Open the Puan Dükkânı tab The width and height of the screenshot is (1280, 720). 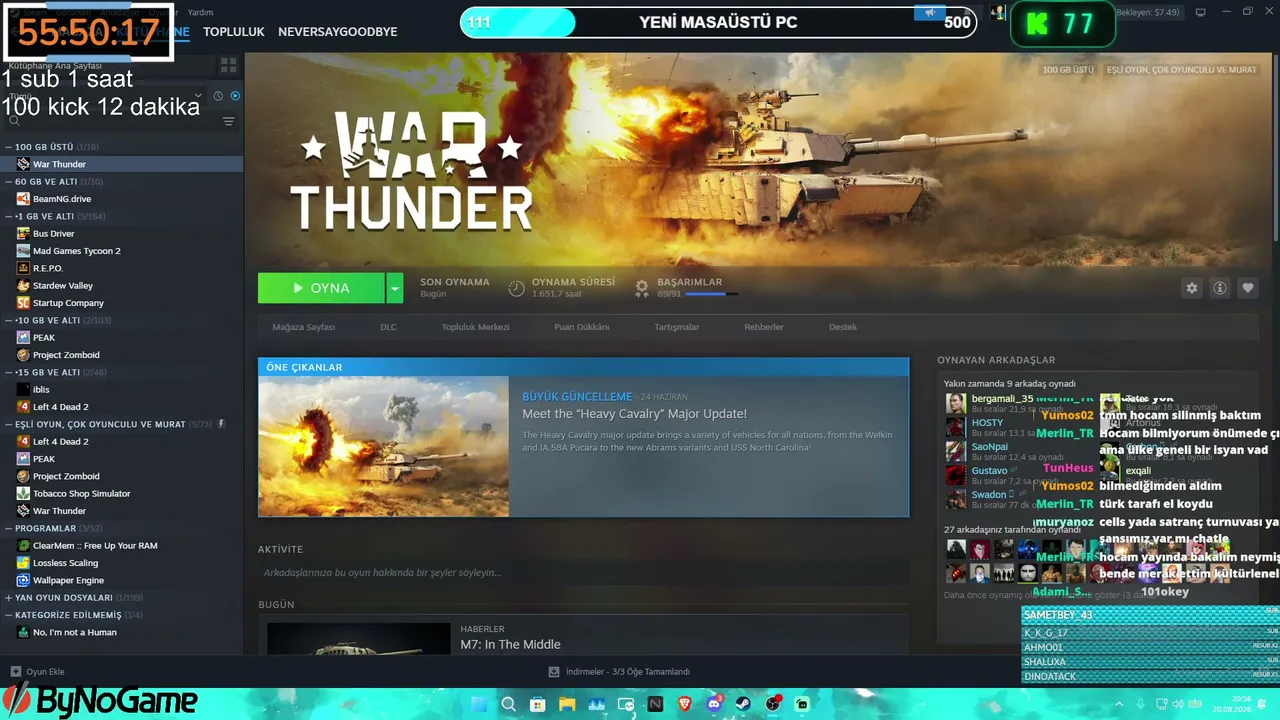(582, 327)
